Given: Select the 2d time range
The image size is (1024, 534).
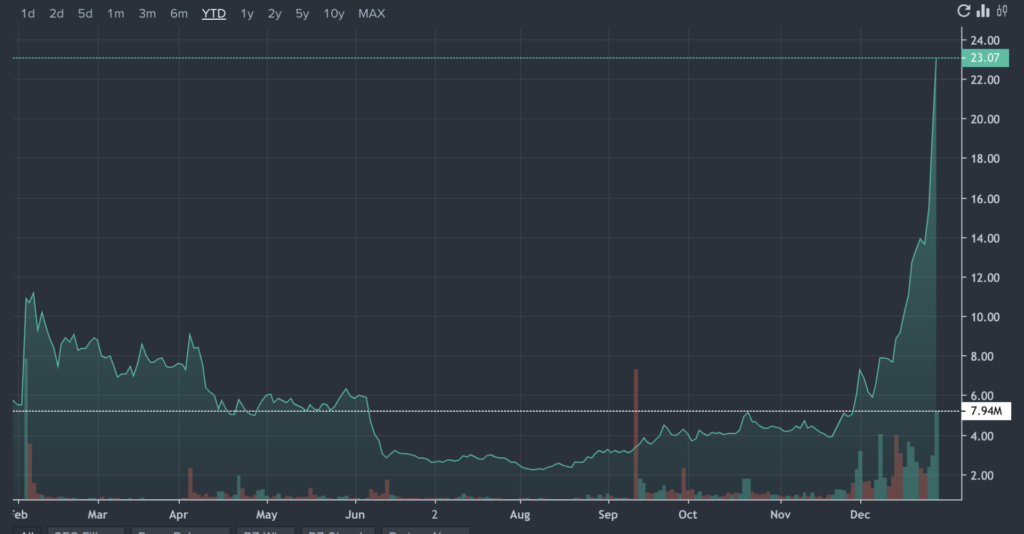Looking at the screenshot, I should pyautogui.click(x=57, y=14).
